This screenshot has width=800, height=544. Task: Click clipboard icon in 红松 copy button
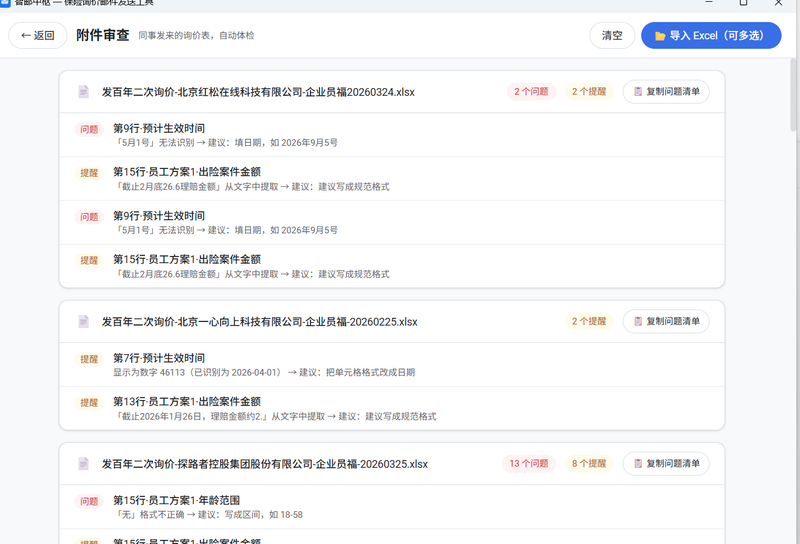(638, 92)
